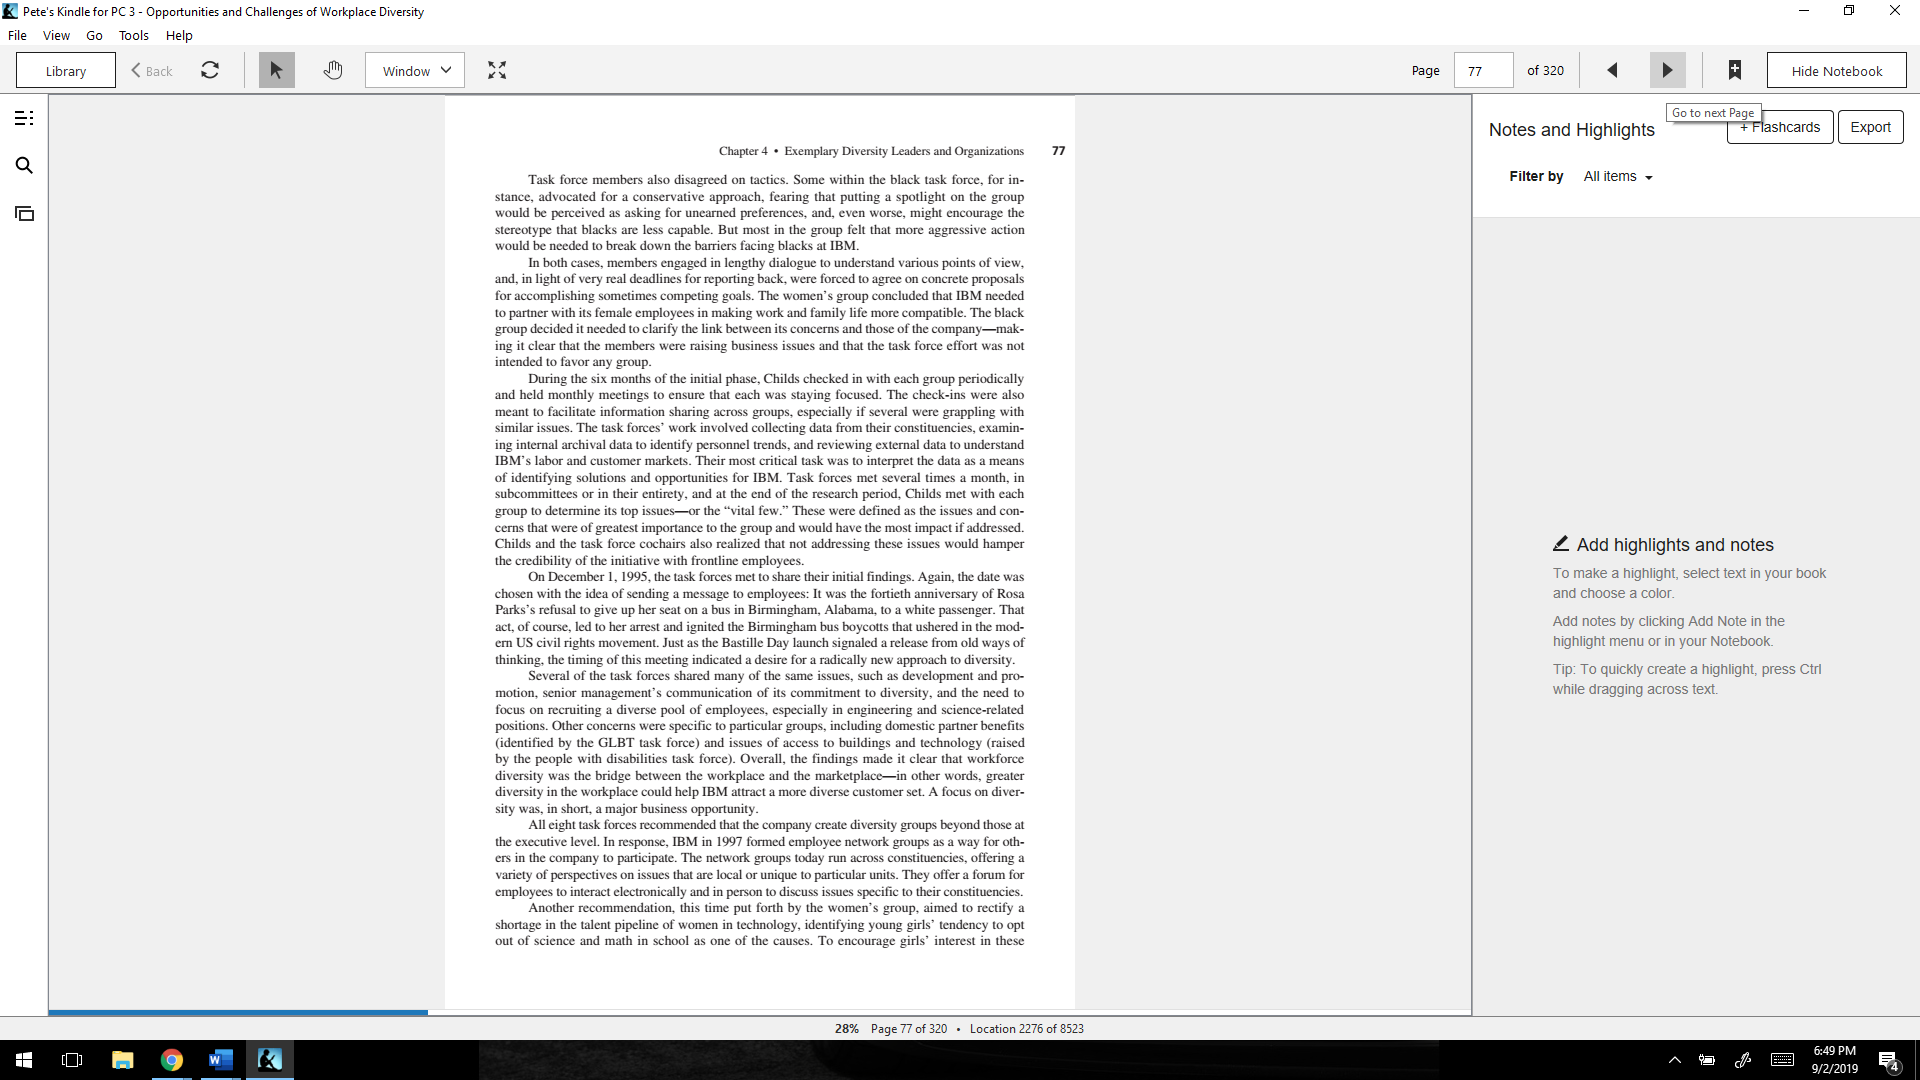Image resolution: width=1920 pixels, height=1080 pixels.
Task: Open Task View on the taskbar
Action: [72, 1060]
